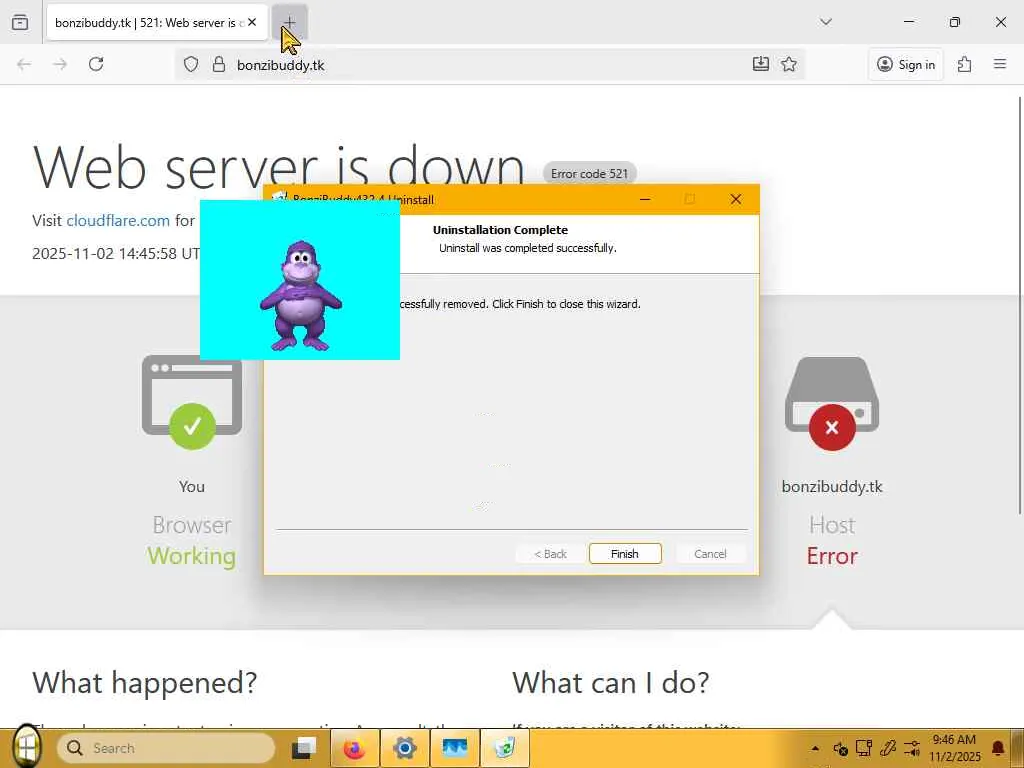Open the extensions puzzle menu

pyautogui.click(x=965, y=64)
